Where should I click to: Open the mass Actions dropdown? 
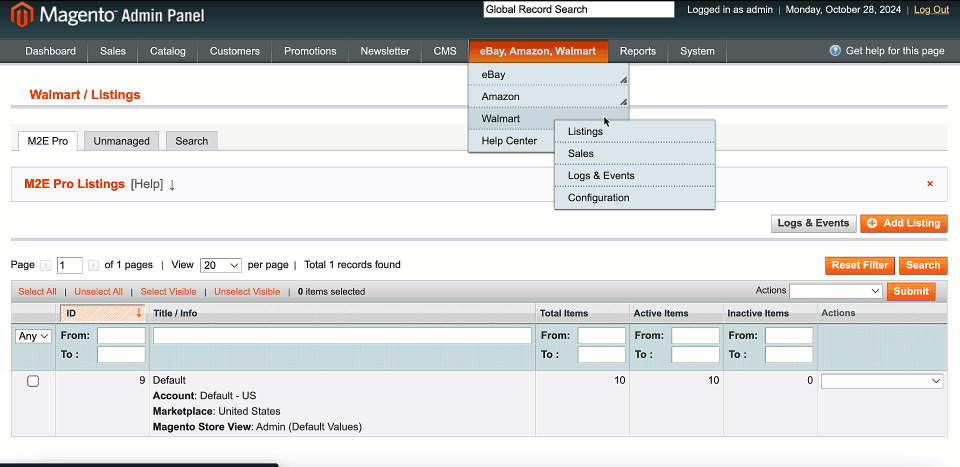[x=835, y=291]
